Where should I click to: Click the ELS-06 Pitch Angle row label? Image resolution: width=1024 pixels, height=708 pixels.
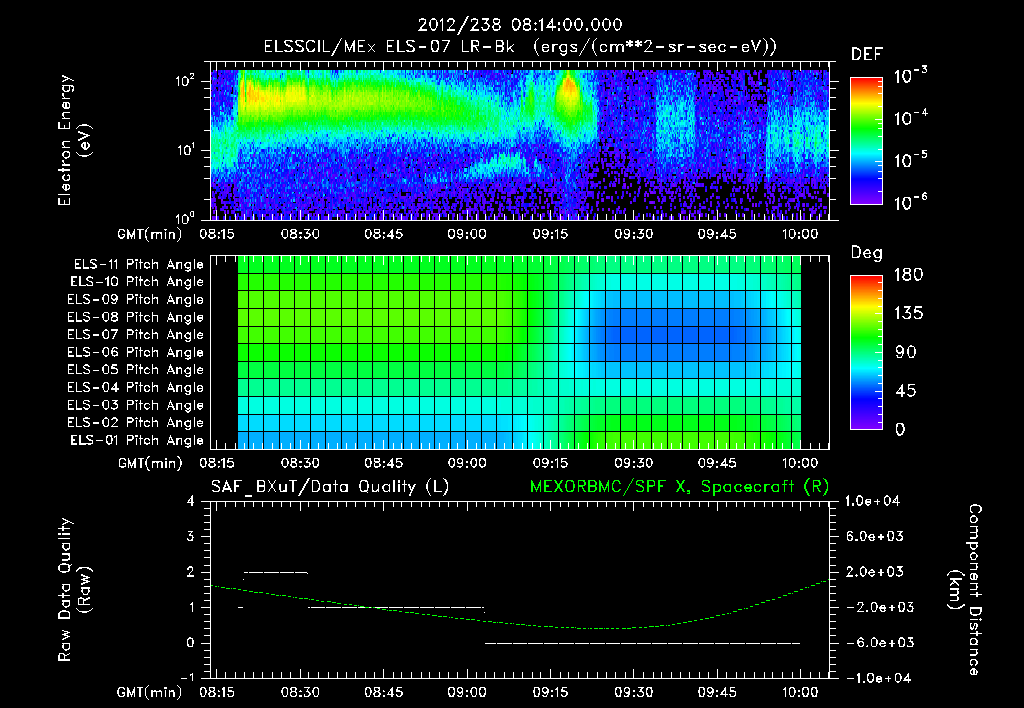coord(136,353)
